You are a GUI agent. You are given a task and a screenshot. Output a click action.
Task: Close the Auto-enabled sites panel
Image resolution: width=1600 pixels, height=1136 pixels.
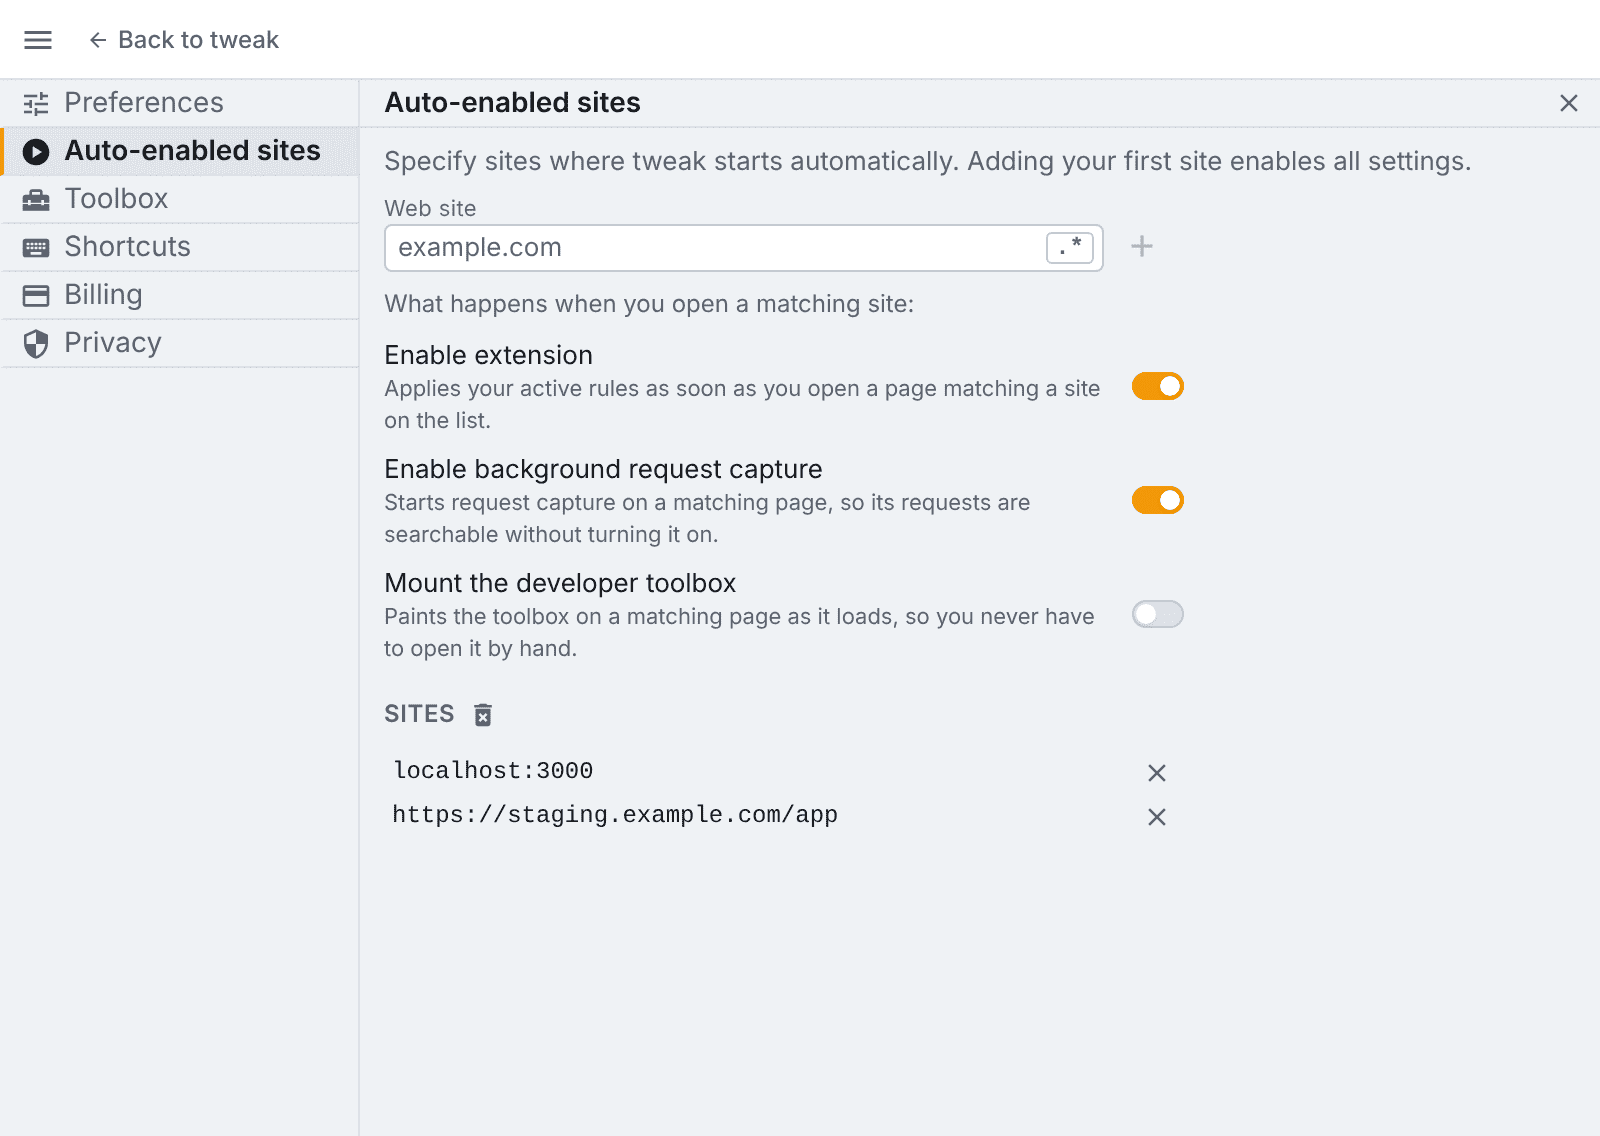[1569, 103]
